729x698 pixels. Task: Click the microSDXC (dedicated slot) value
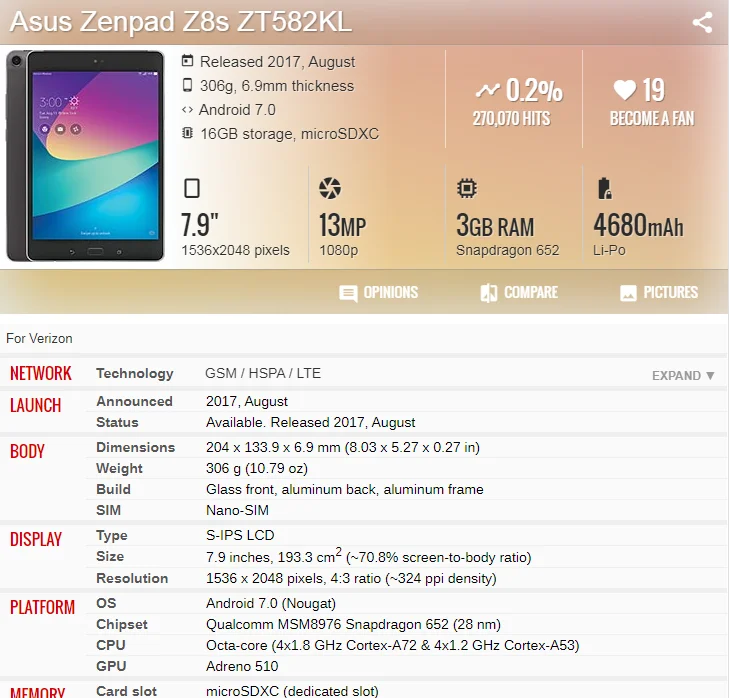pos(292,691)
